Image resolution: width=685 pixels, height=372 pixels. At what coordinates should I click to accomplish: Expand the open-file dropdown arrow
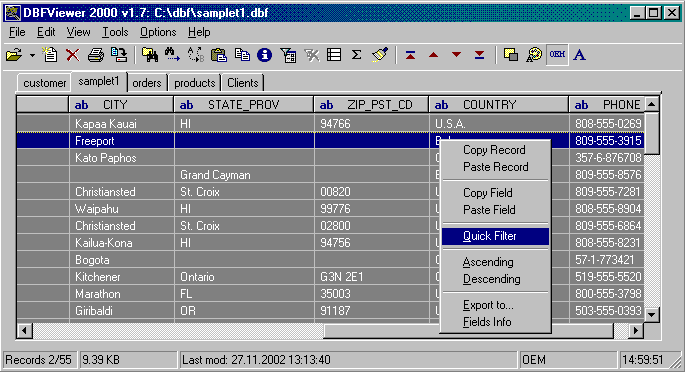[x=32, y=55]
